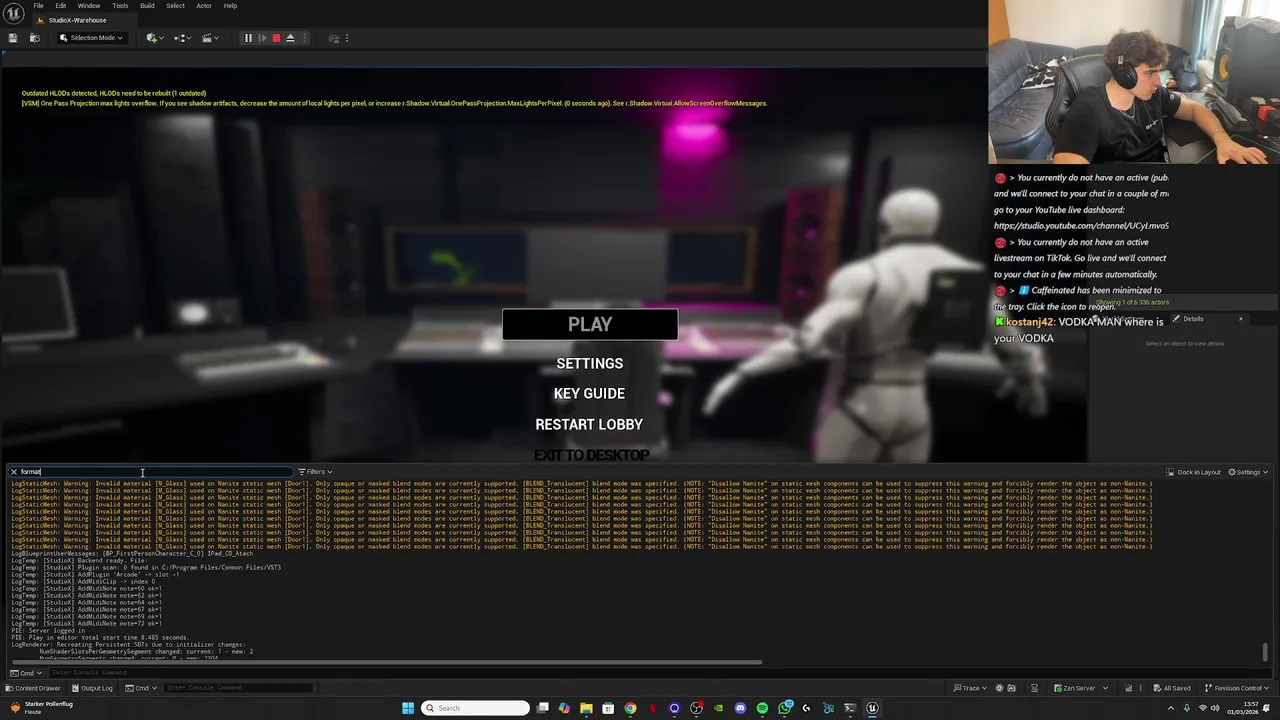Stop the play-in-editor session
The height and width of the screenshot is (720, 1280).
tap(276, 38)
